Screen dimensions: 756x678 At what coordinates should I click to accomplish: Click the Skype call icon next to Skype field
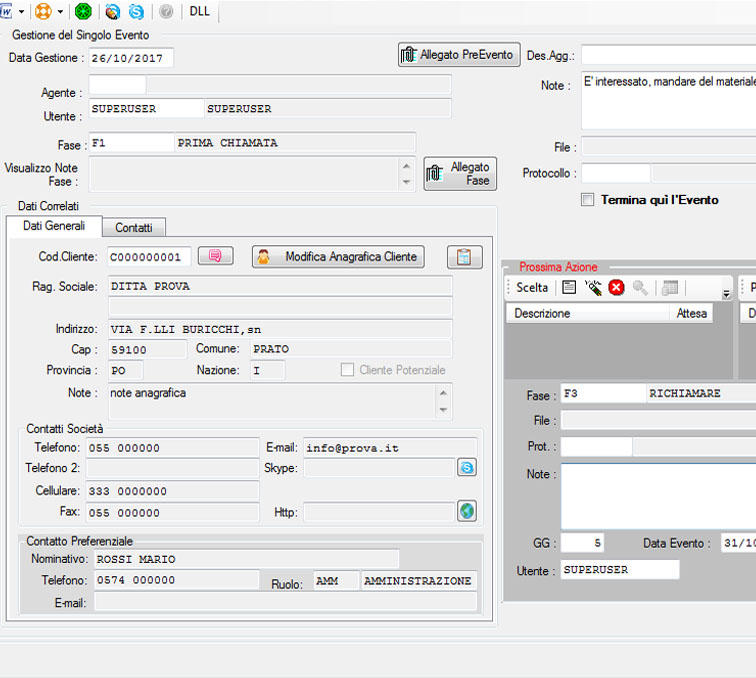pos(467,467)
